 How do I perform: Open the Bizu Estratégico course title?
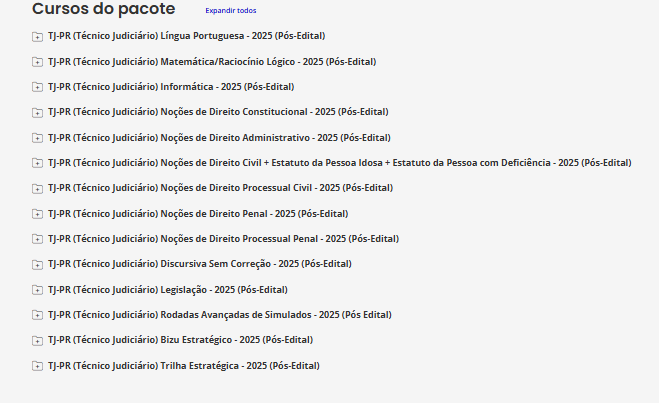tap(180, 340)
